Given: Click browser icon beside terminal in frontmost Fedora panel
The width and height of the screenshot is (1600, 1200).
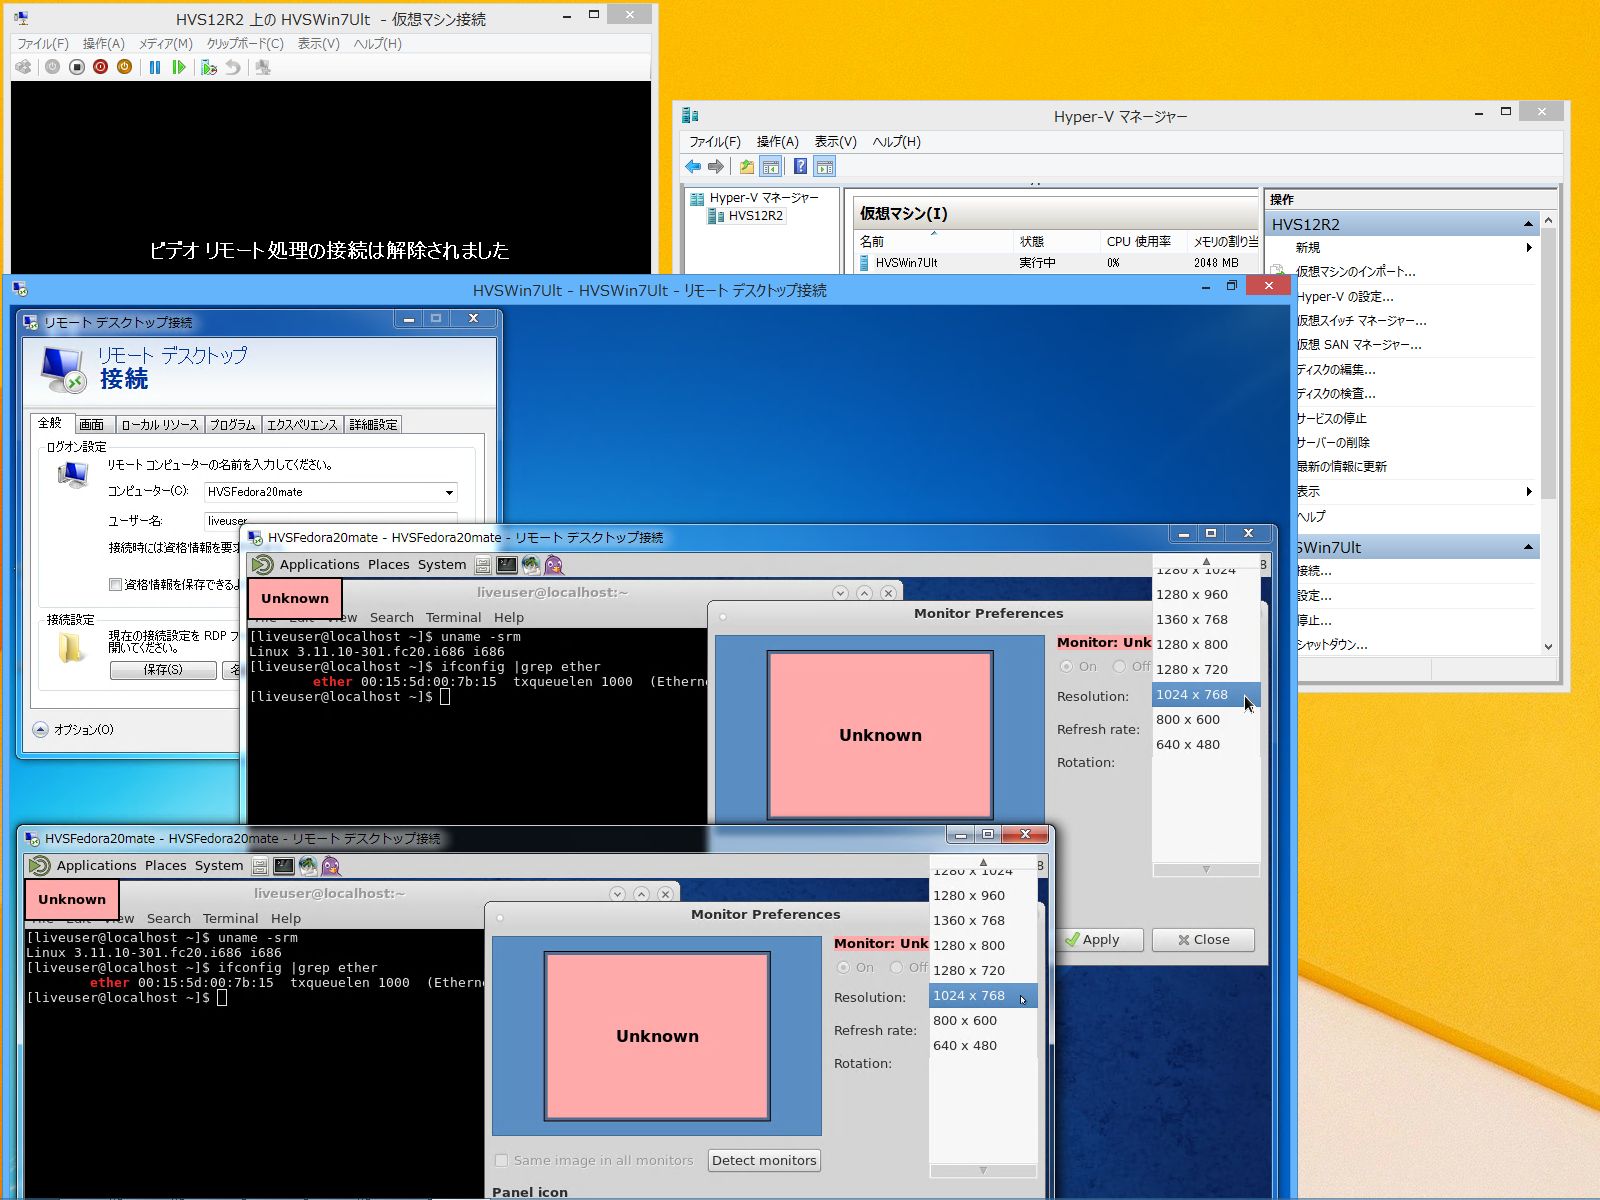Looking at the screenshot, I should pos(308,866).
